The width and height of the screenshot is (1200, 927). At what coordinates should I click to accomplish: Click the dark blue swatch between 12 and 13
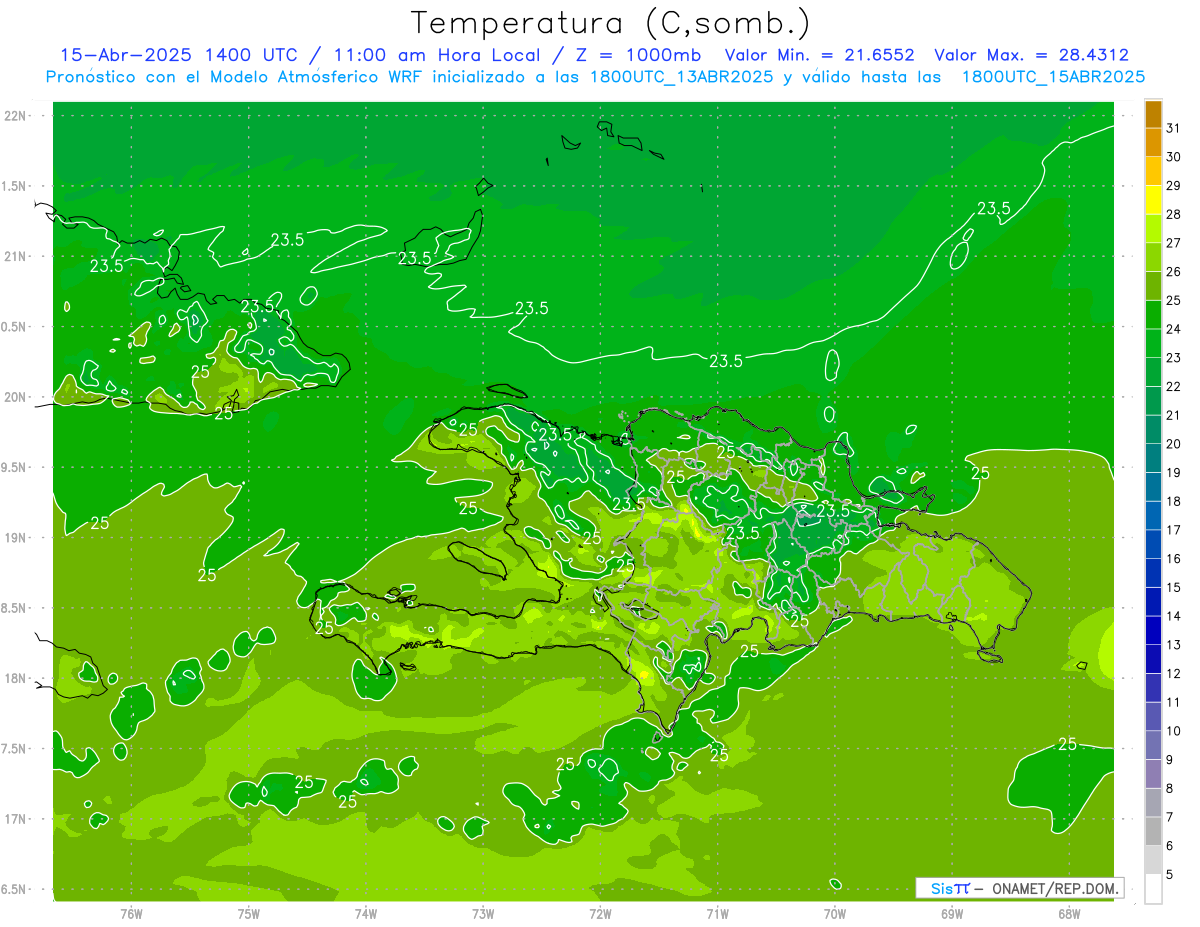[1153, 659]
